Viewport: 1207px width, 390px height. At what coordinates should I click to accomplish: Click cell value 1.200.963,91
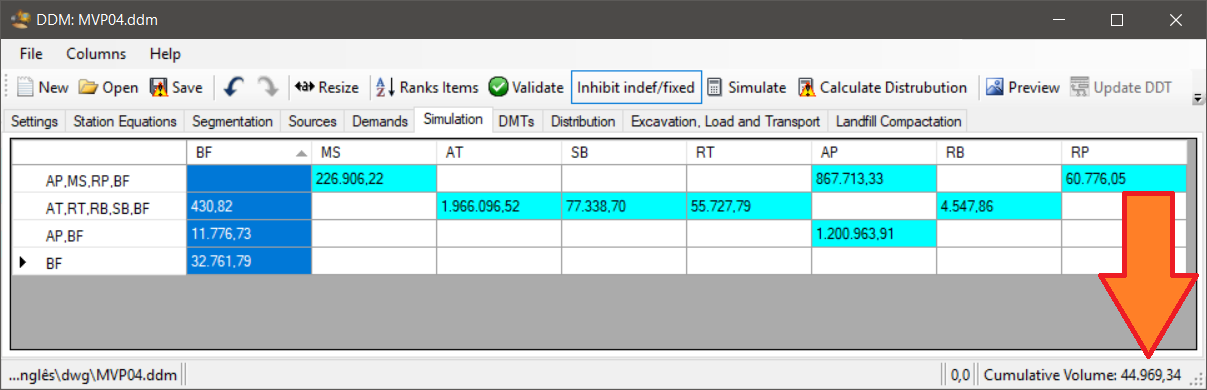click(874, 234)
